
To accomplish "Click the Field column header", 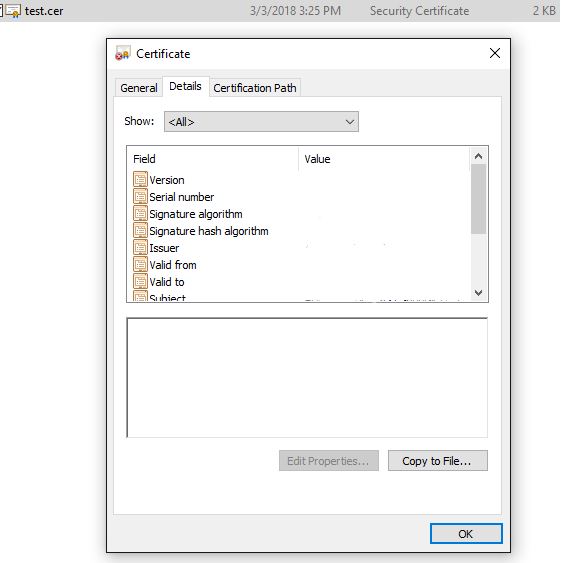I will click(212, 159).
